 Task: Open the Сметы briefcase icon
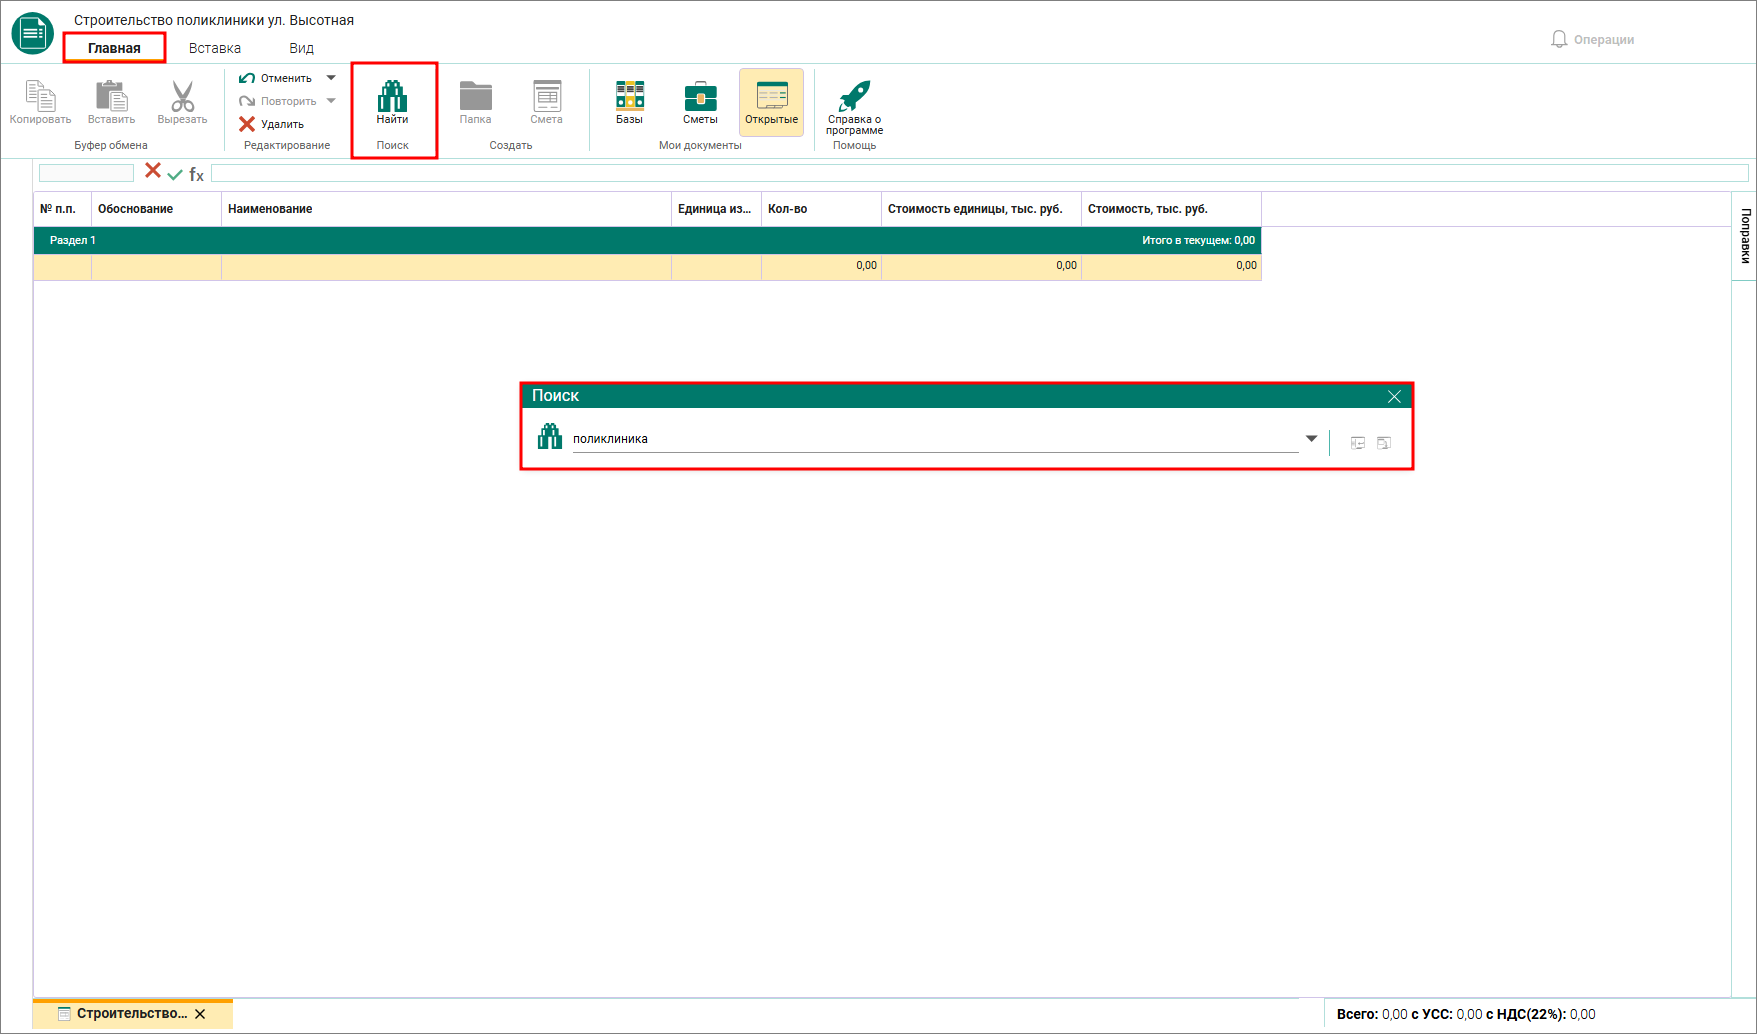(700, 96)
